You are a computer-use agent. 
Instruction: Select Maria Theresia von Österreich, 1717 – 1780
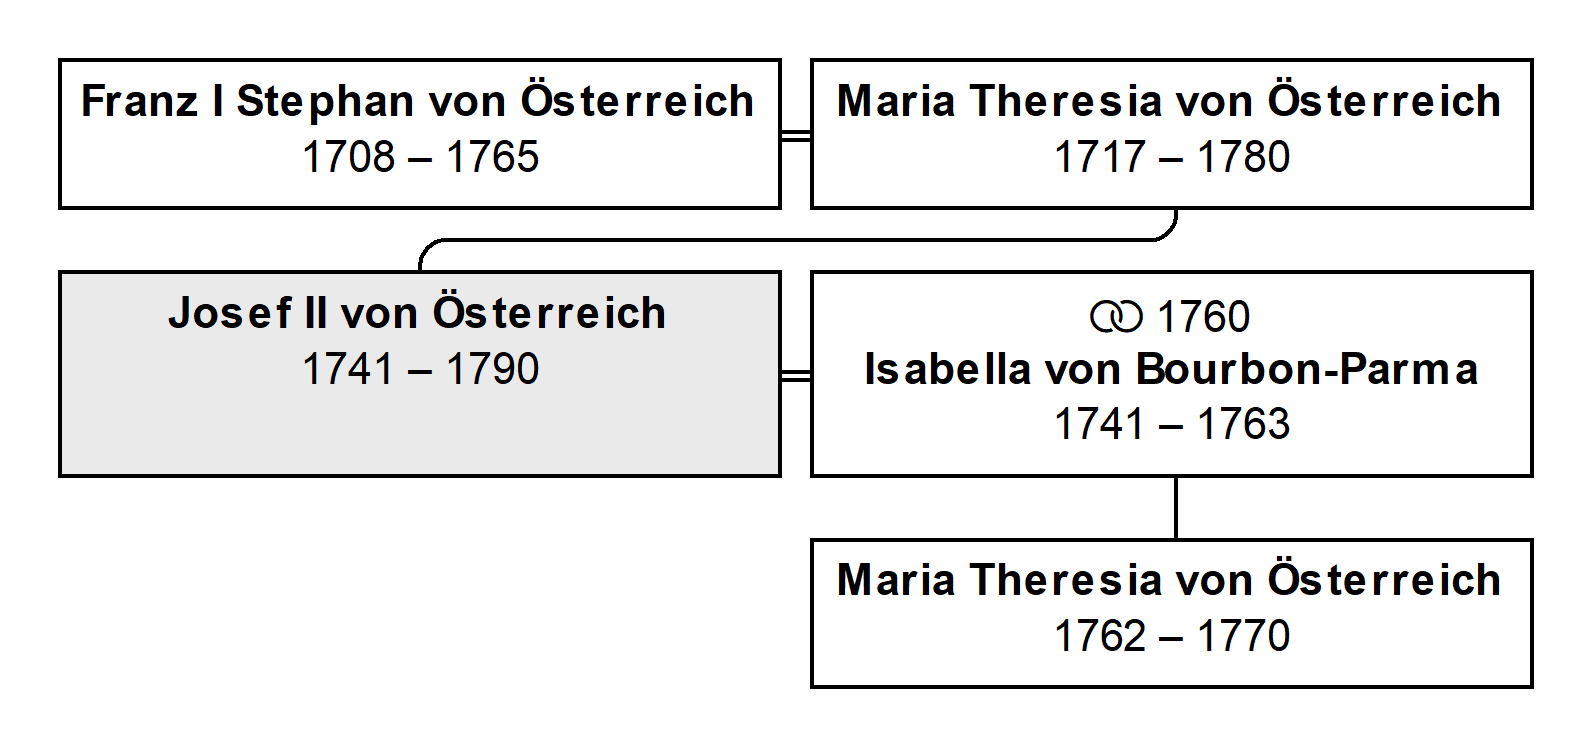[x=1172, y=134]
